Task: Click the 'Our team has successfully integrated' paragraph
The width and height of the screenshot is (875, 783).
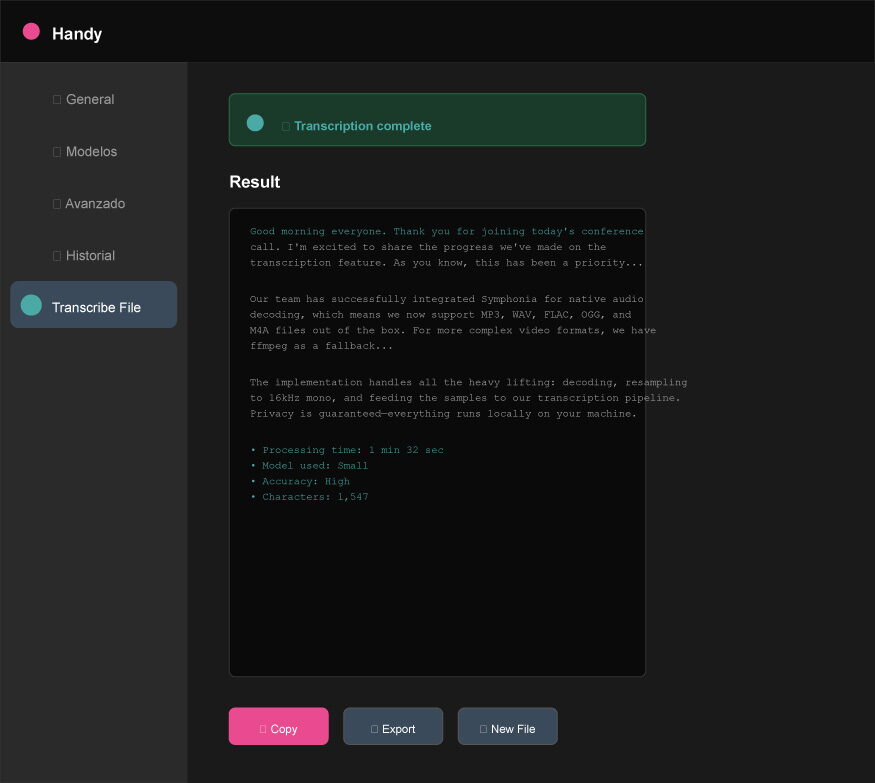Action: tap(453, 323)
